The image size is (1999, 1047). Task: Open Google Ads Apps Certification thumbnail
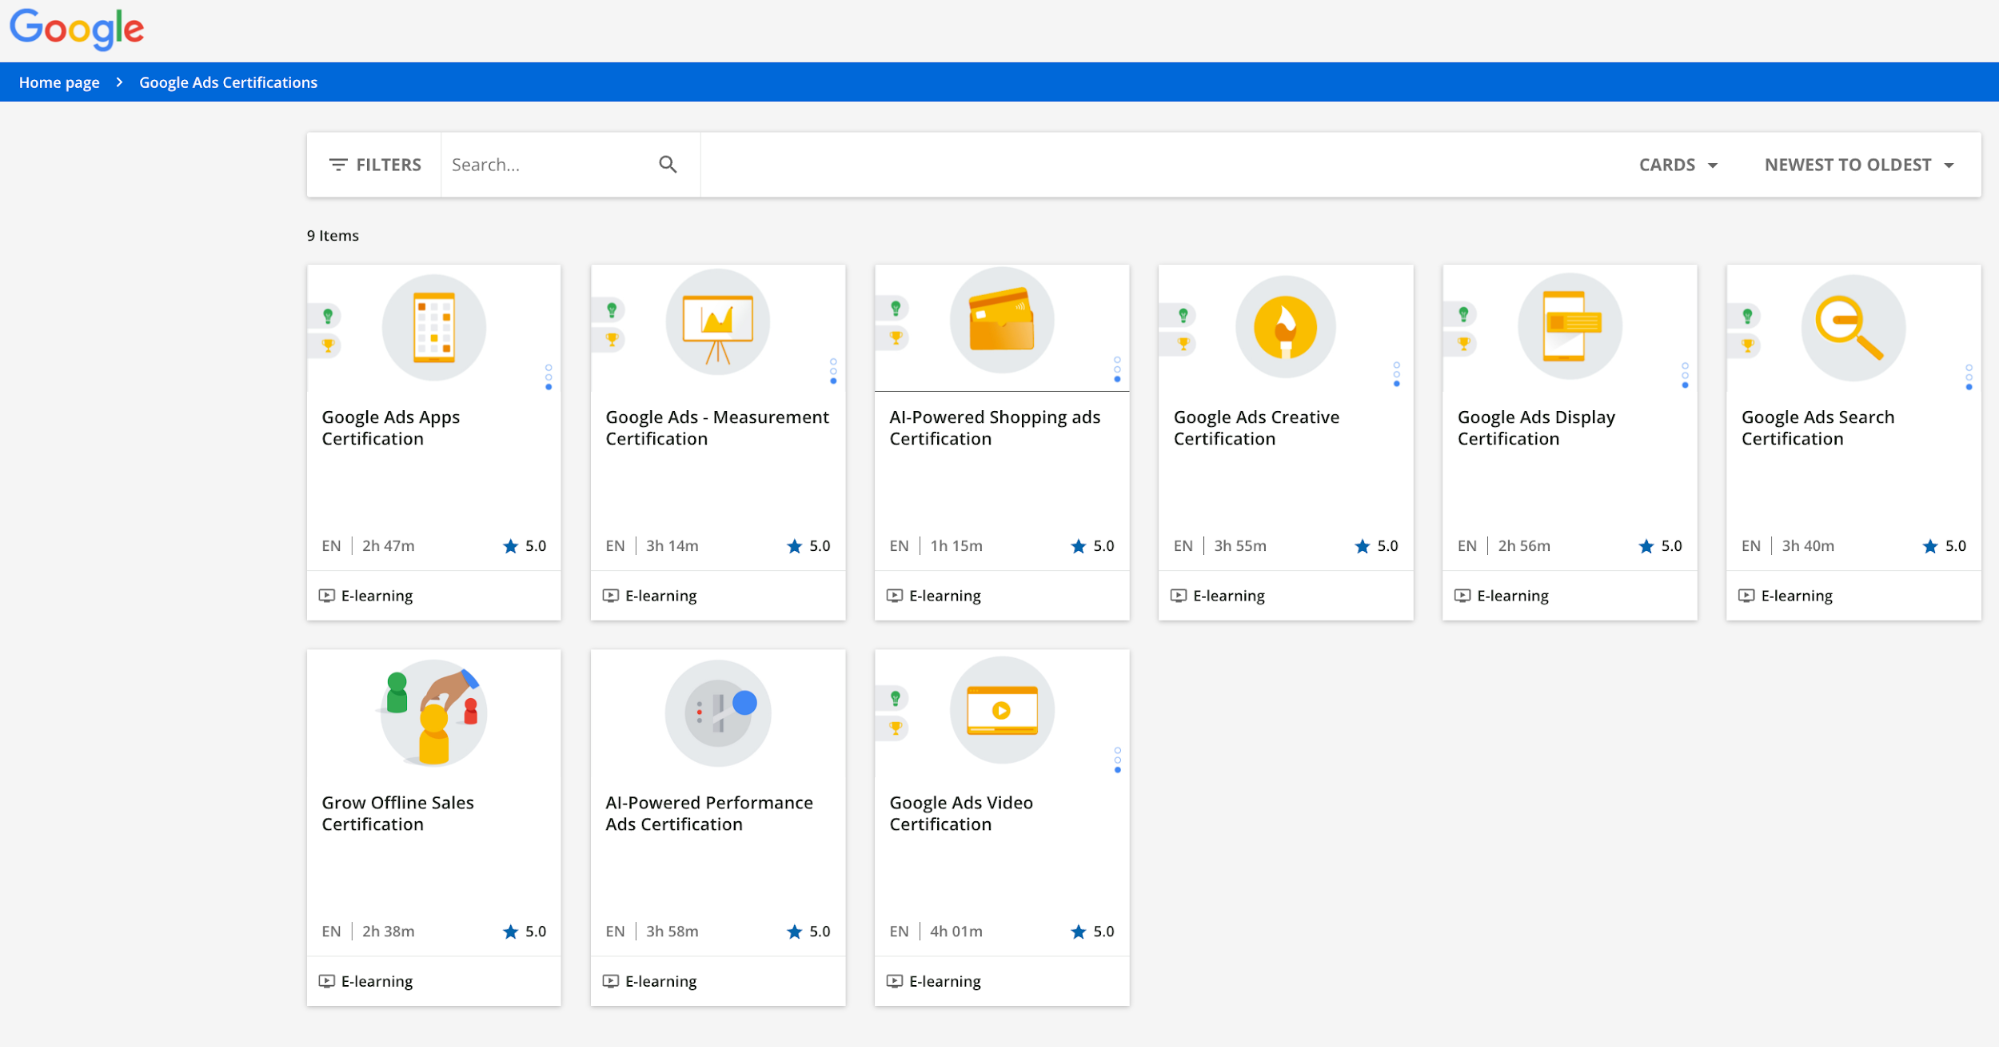click(434, 327)
